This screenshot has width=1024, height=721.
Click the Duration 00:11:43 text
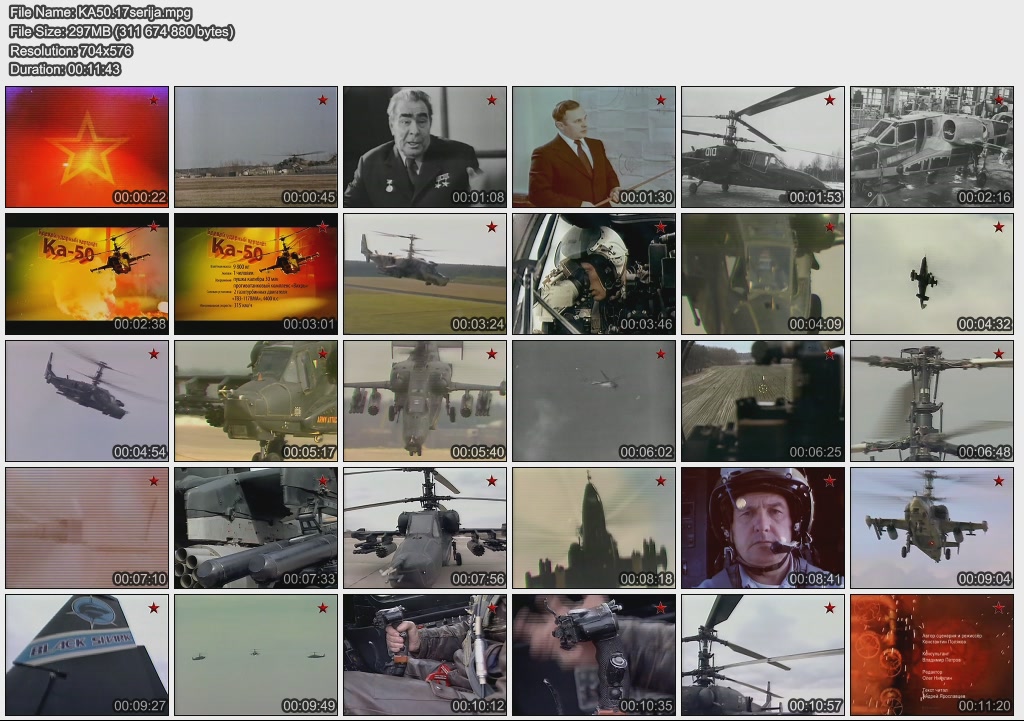click(65, 69)
